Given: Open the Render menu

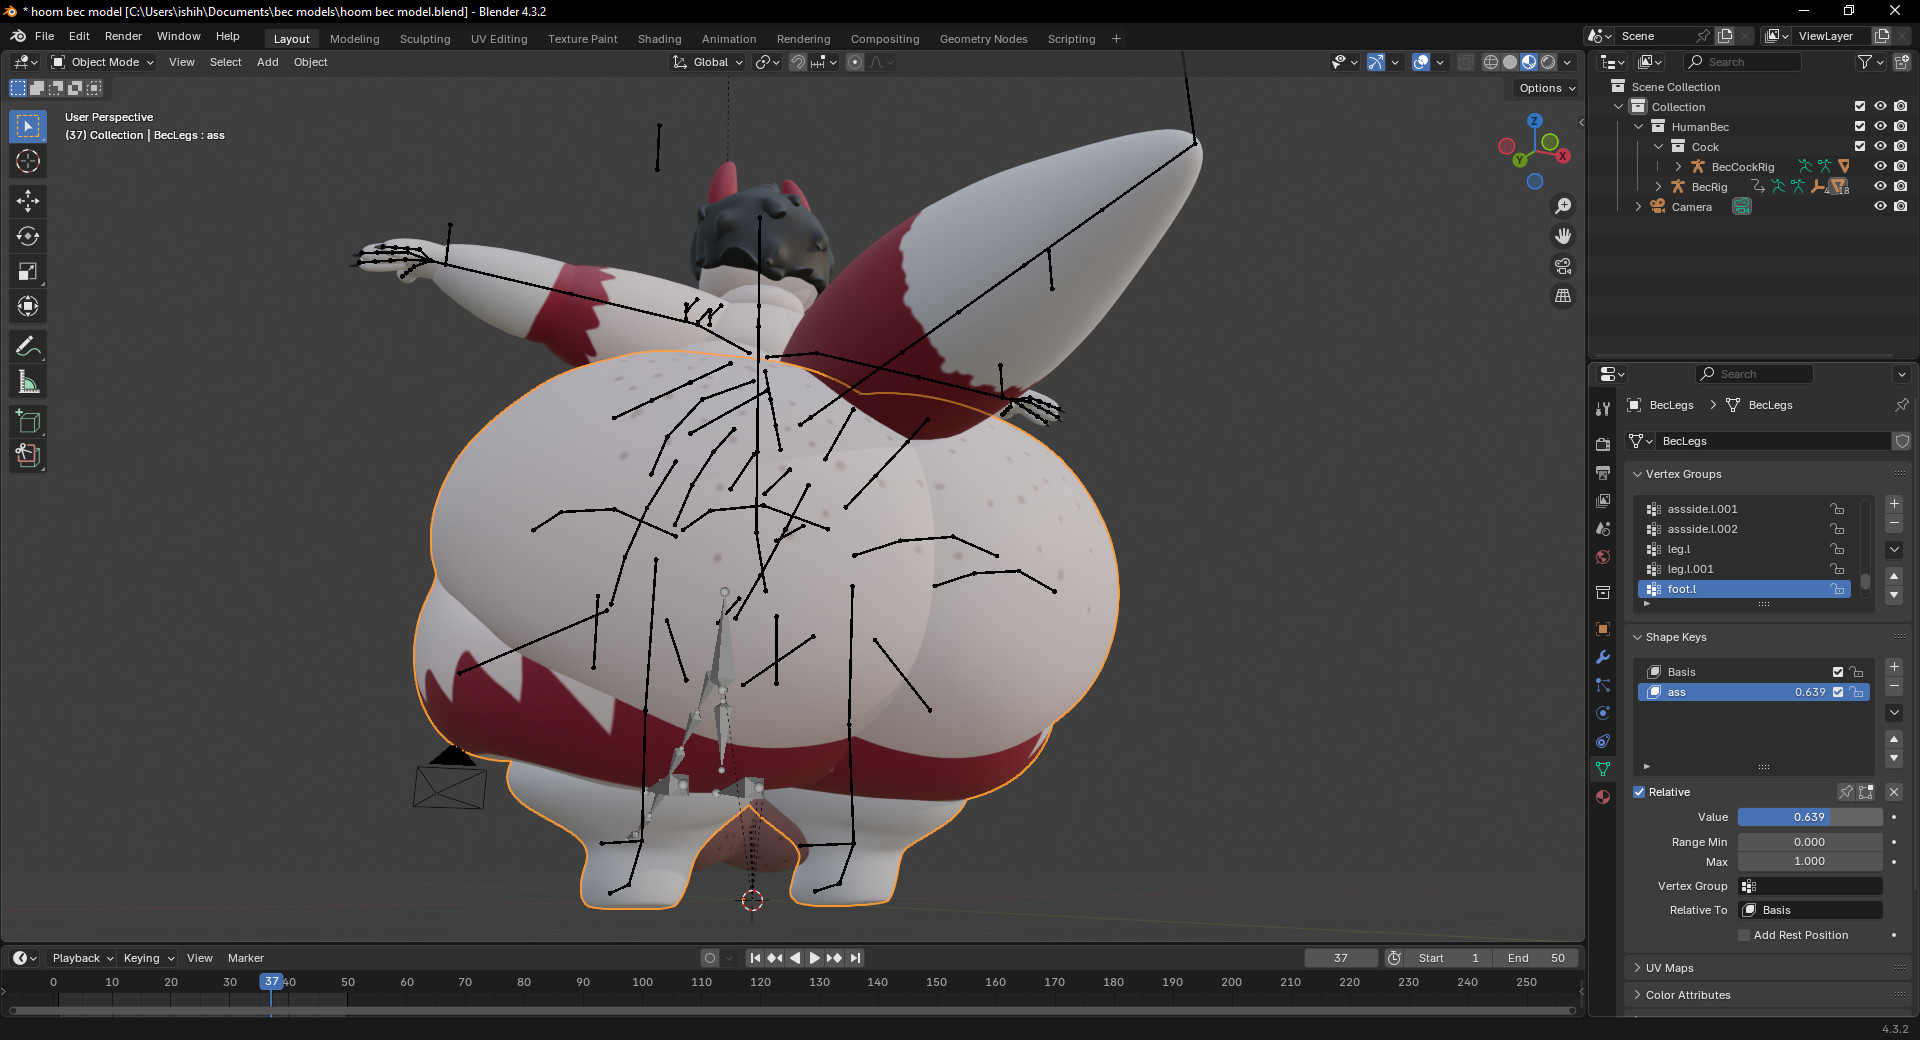Looking at the screenshot, I should click(x=123, y=36).
